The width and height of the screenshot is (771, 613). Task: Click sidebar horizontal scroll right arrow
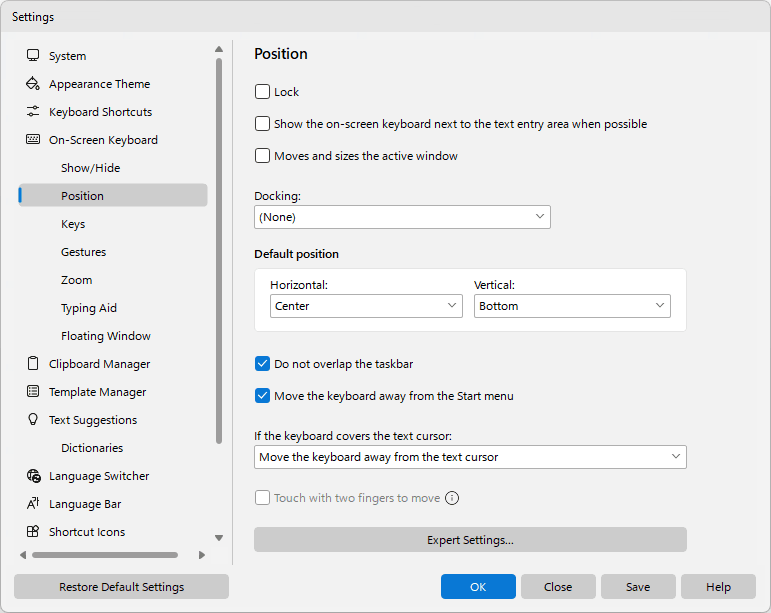[202, 555]
